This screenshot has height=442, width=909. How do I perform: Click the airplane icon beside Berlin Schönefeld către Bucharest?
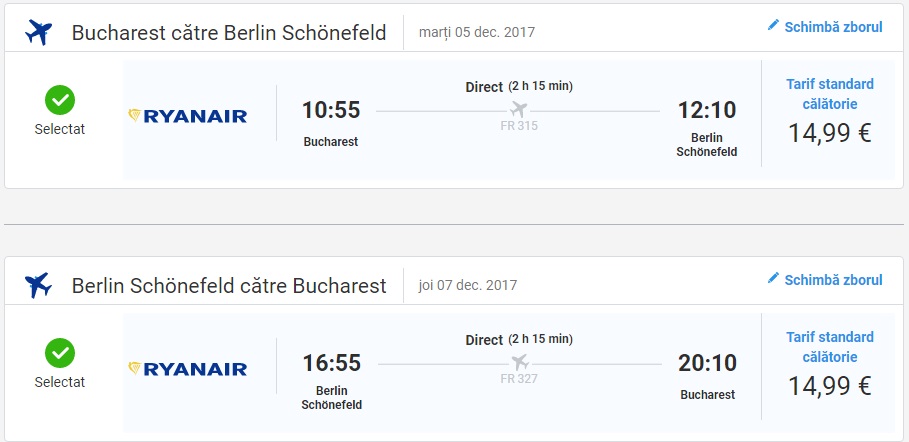(39, 285)
